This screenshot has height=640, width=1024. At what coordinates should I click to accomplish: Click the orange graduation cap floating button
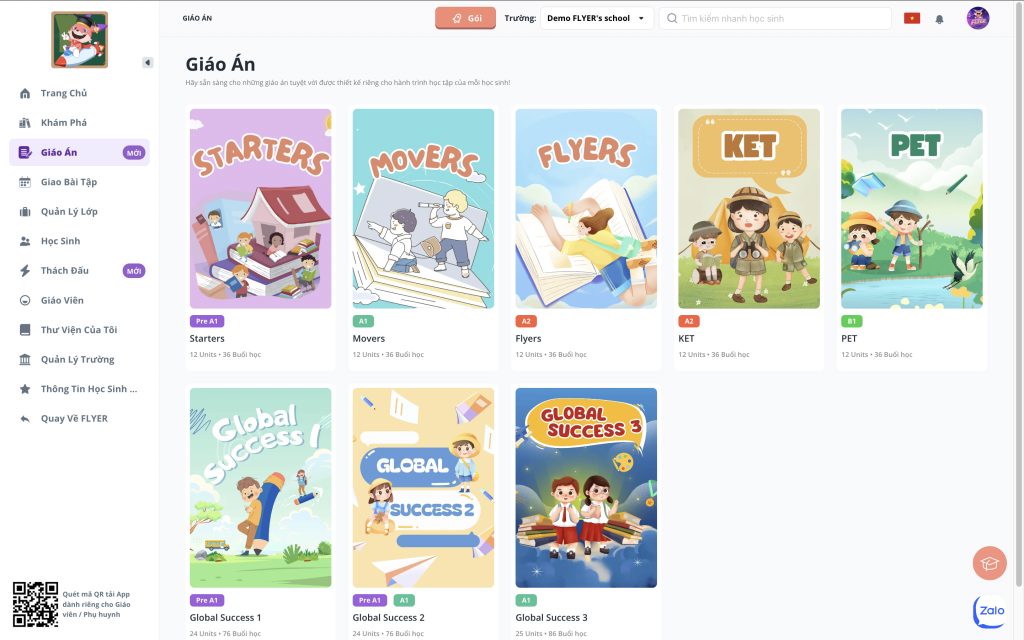(989, 563)
